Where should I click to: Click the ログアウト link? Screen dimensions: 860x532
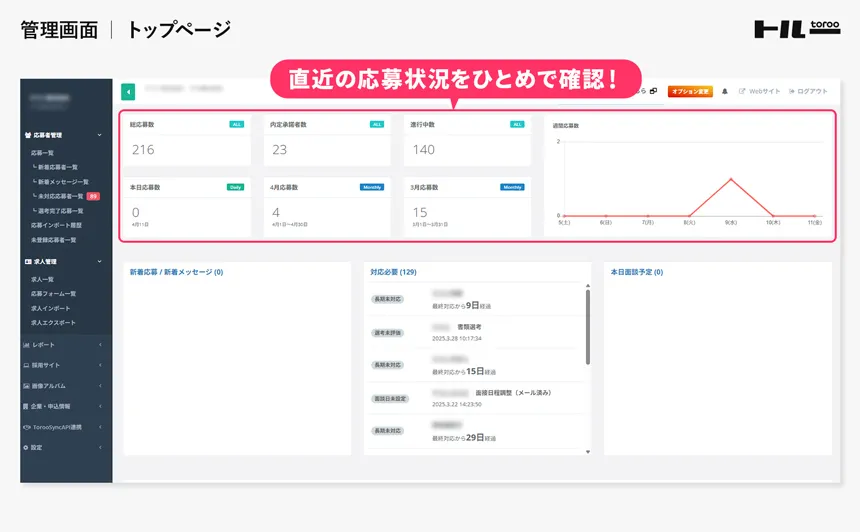pos(808,92)
